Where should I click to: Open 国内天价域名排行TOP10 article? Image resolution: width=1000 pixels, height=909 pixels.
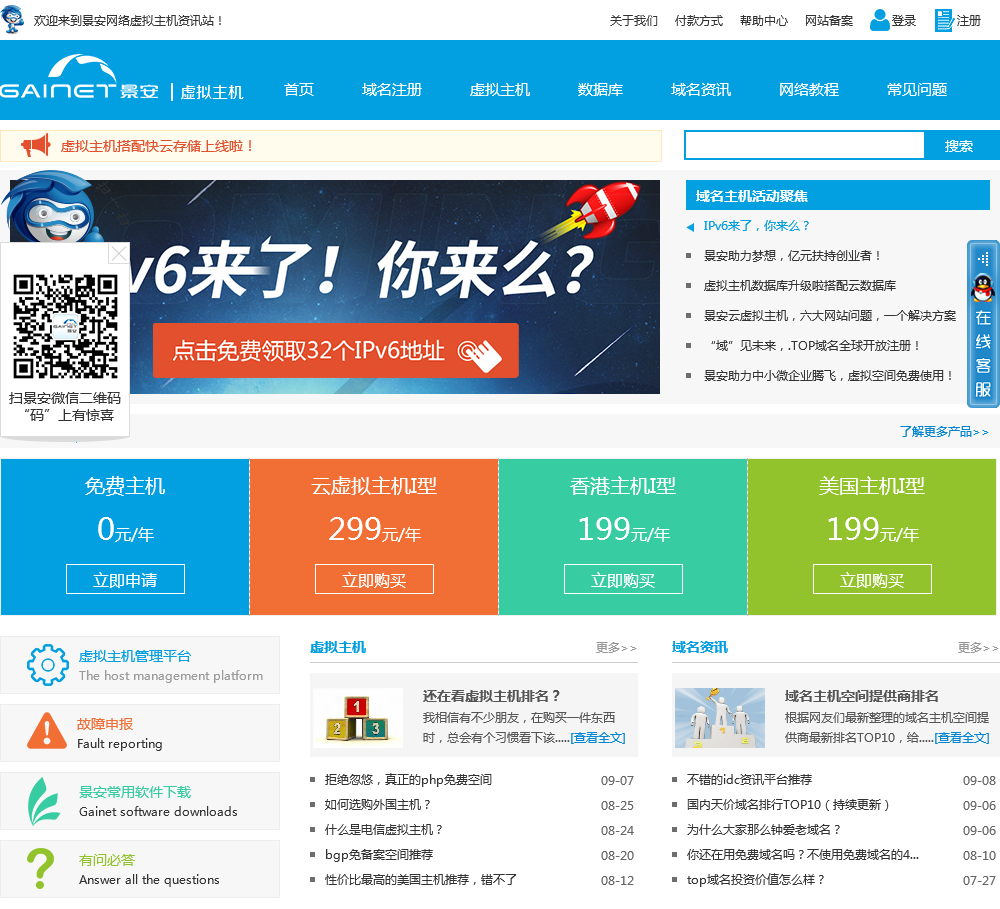click(x=788, y=804)
